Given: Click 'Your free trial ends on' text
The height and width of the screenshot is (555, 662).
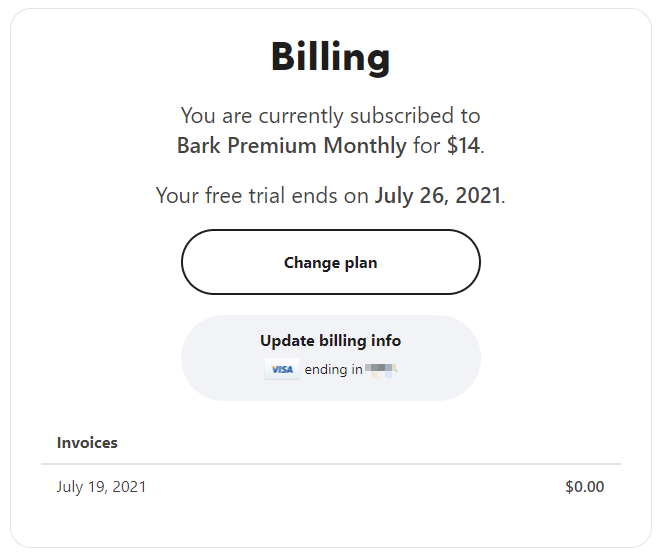Looking at the screenshot, I should (x=262, y=196).
